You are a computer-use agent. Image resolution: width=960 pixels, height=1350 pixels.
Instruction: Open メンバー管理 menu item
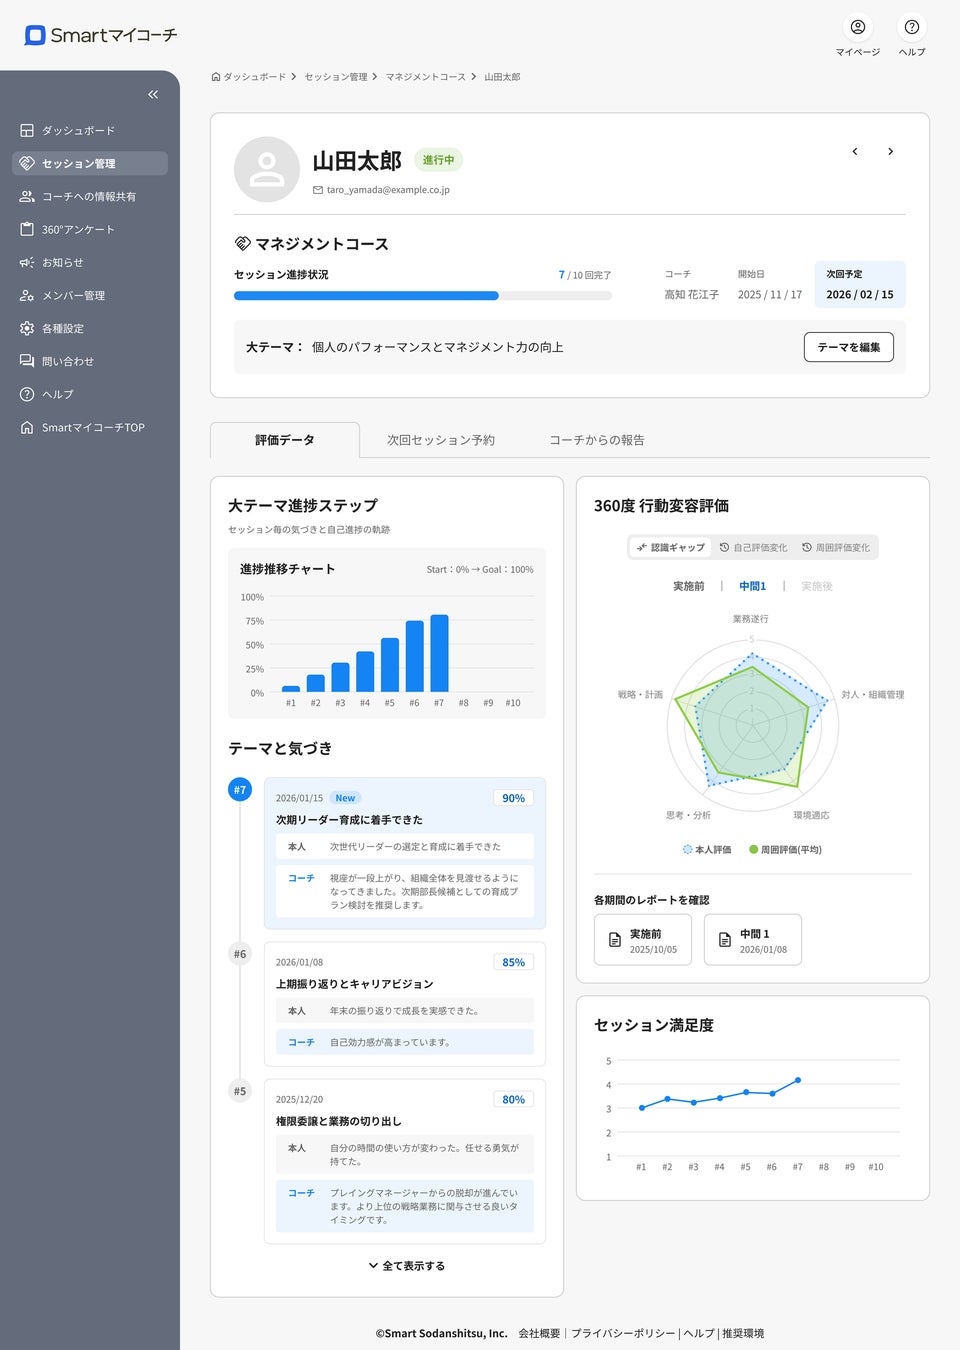(90, 295)
